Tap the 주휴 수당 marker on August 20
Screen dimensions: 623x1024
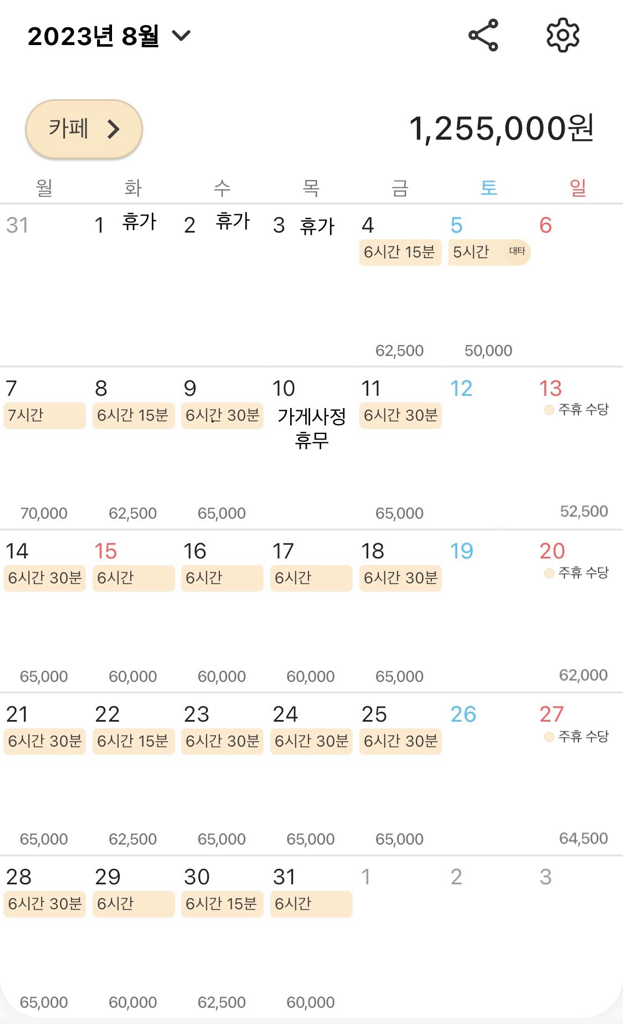(577, 573)
